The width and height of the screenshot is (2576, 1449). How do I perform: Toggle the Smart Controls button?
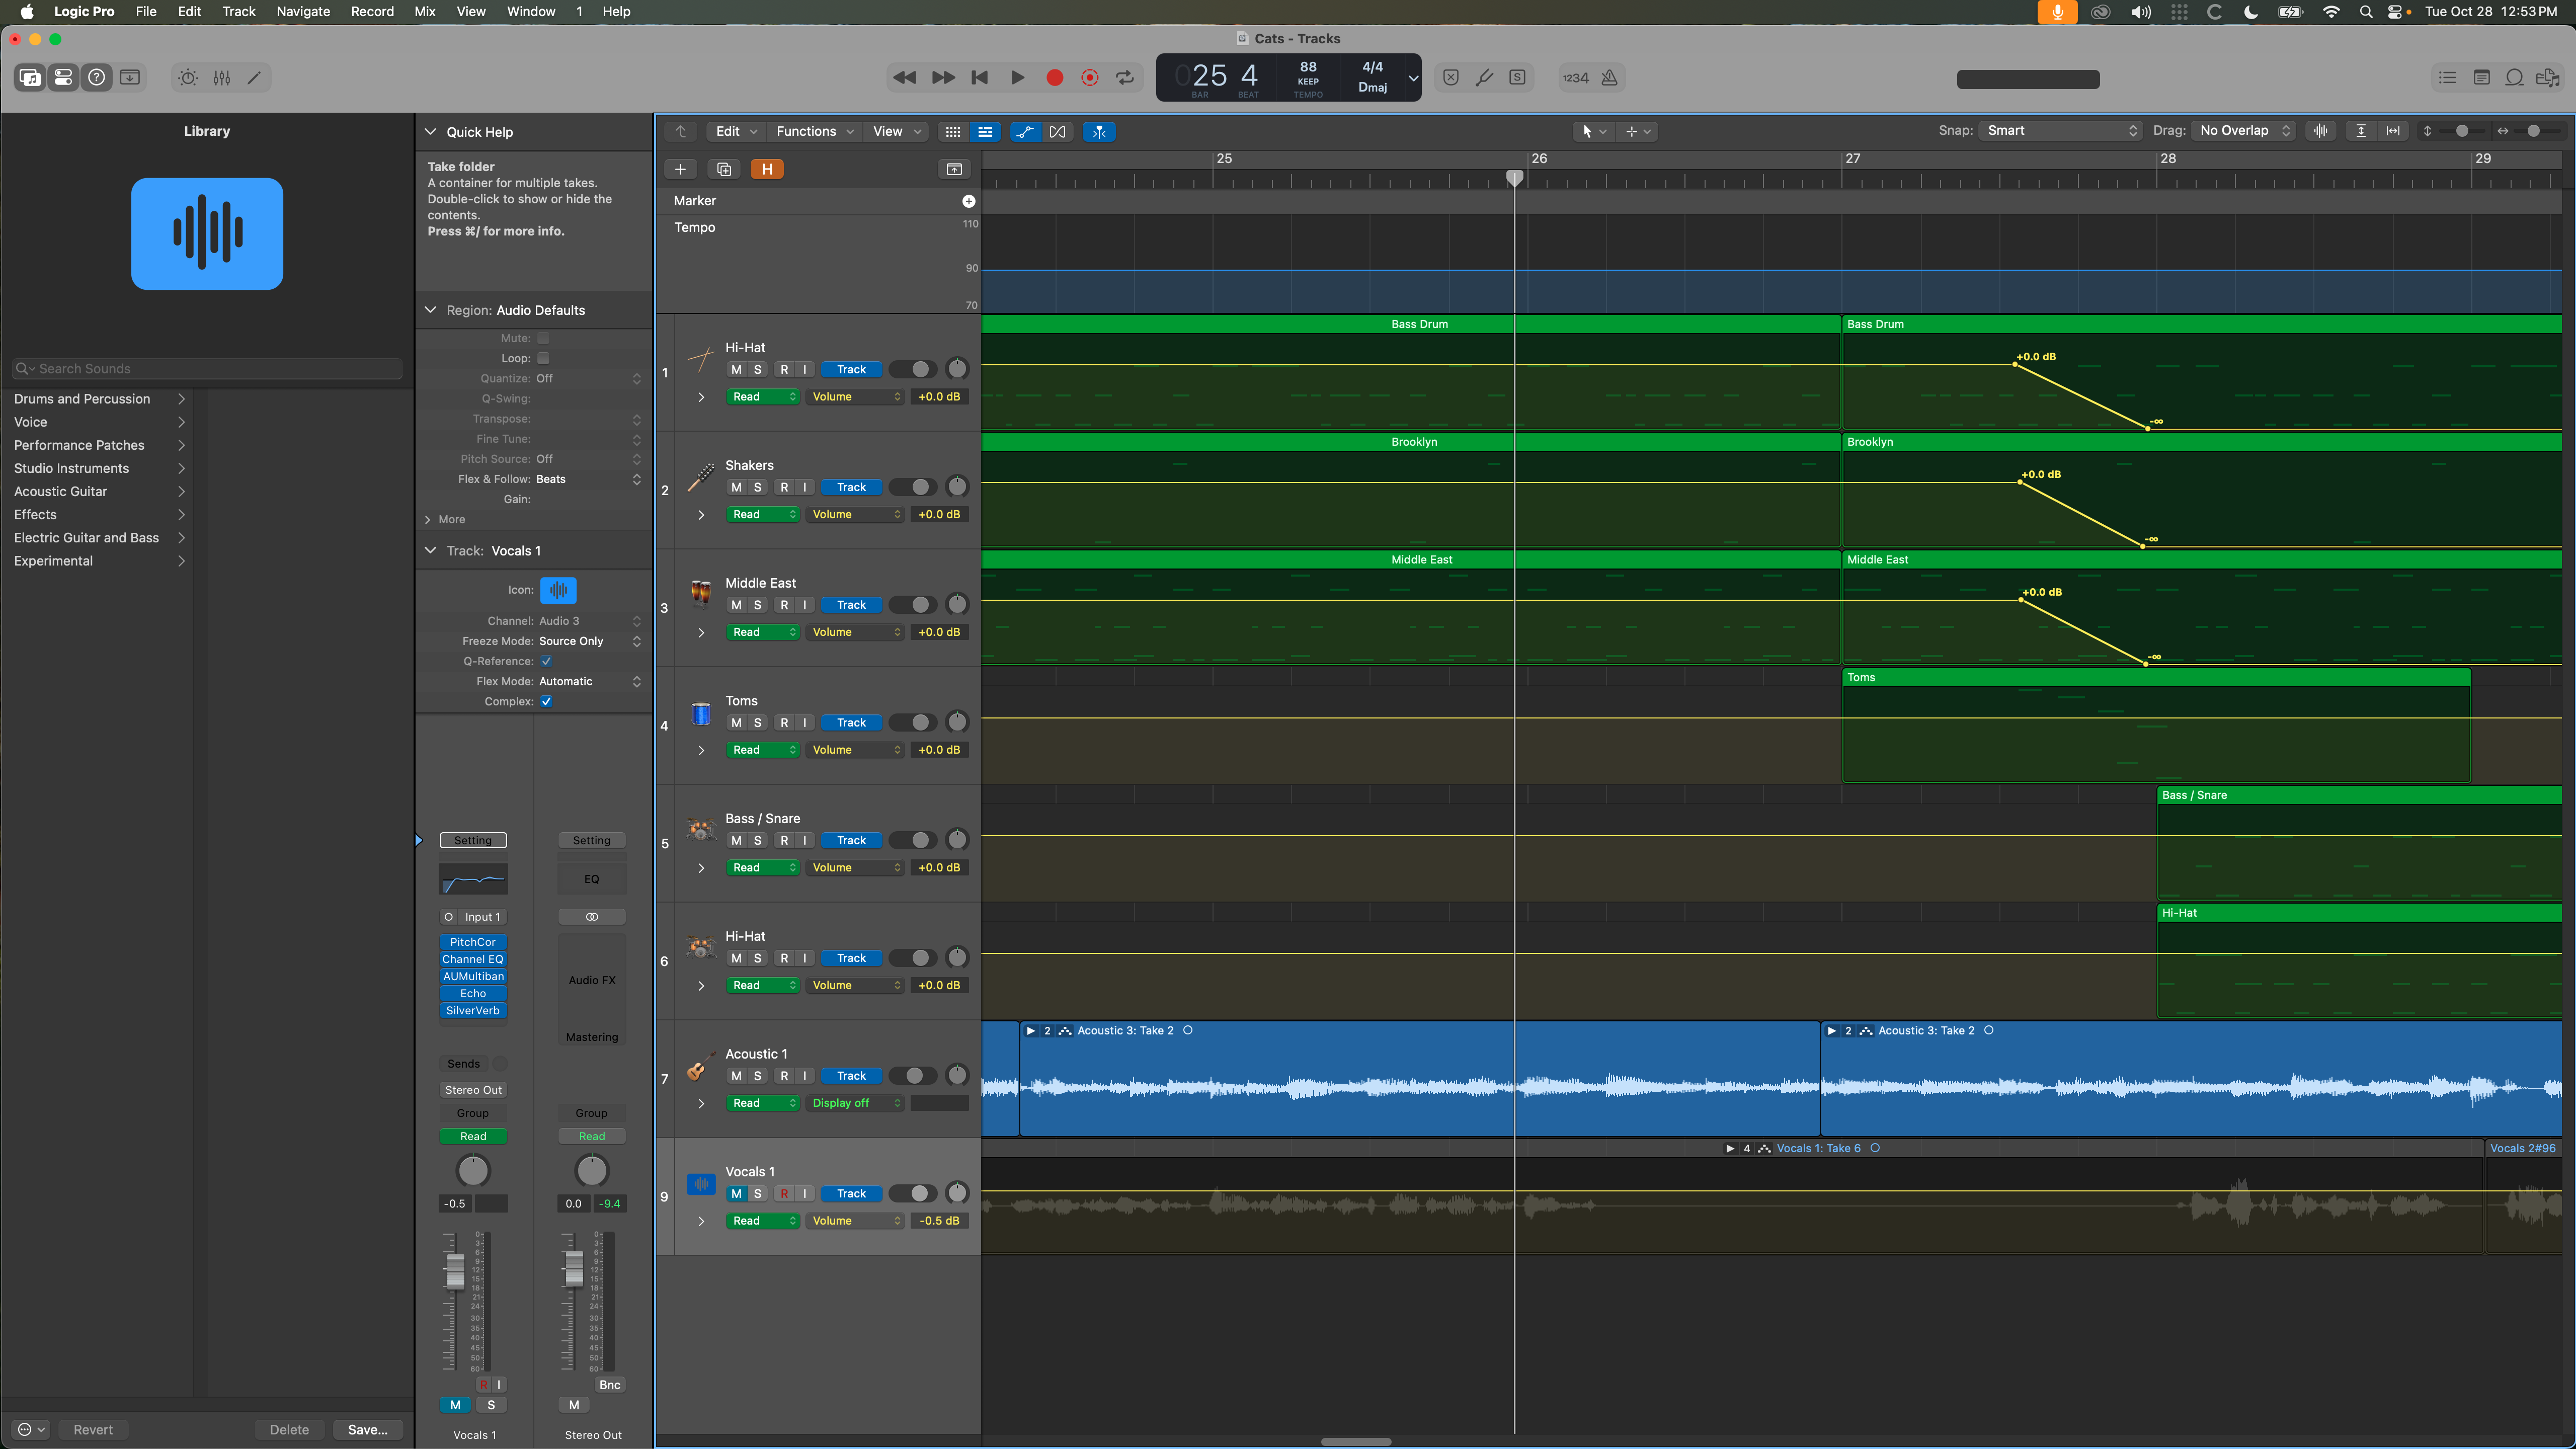point(188,77)
